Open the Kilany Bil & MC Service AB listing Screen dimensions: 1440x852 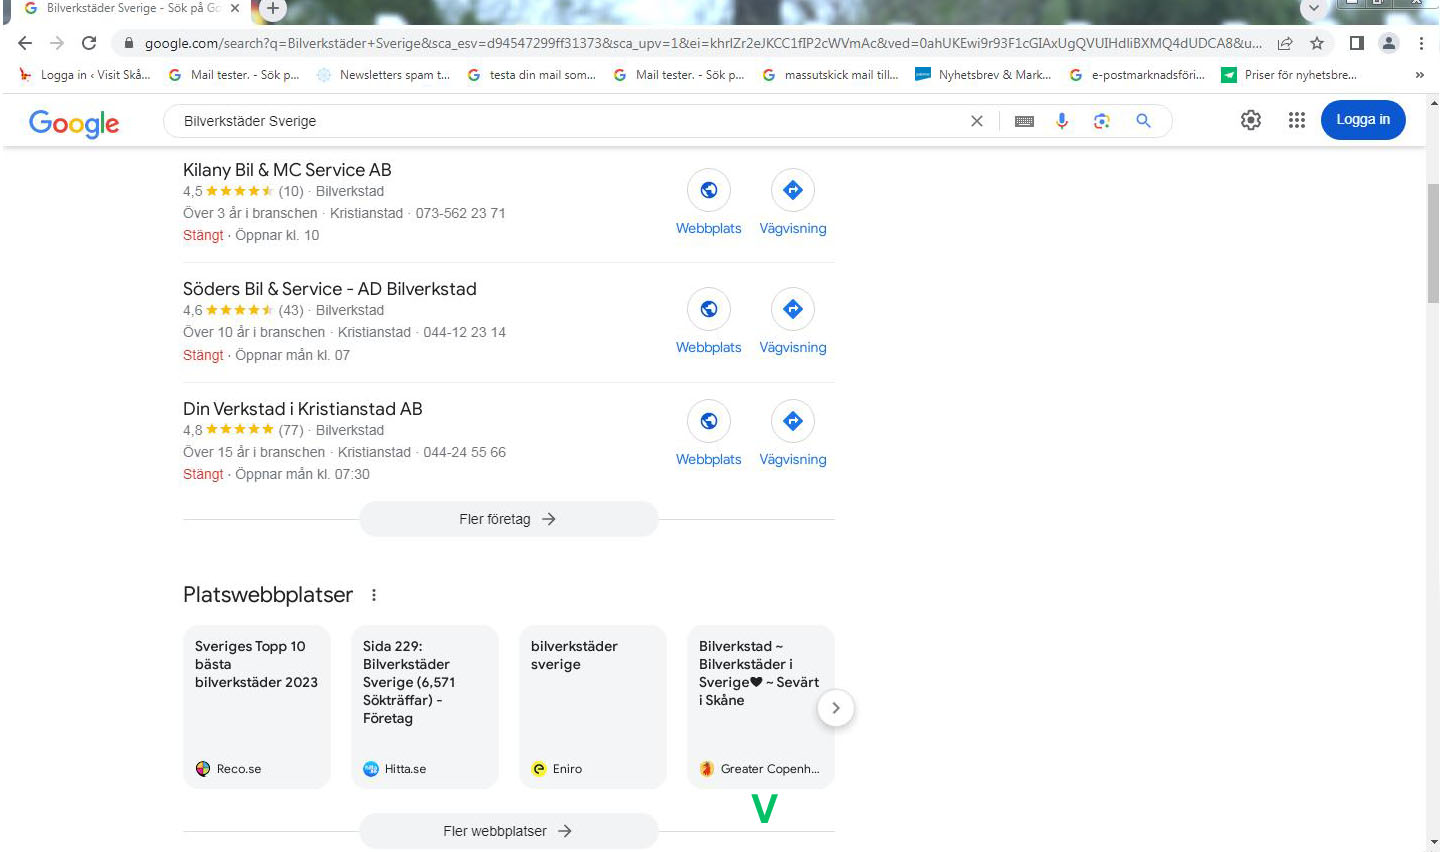click(287, 170)
